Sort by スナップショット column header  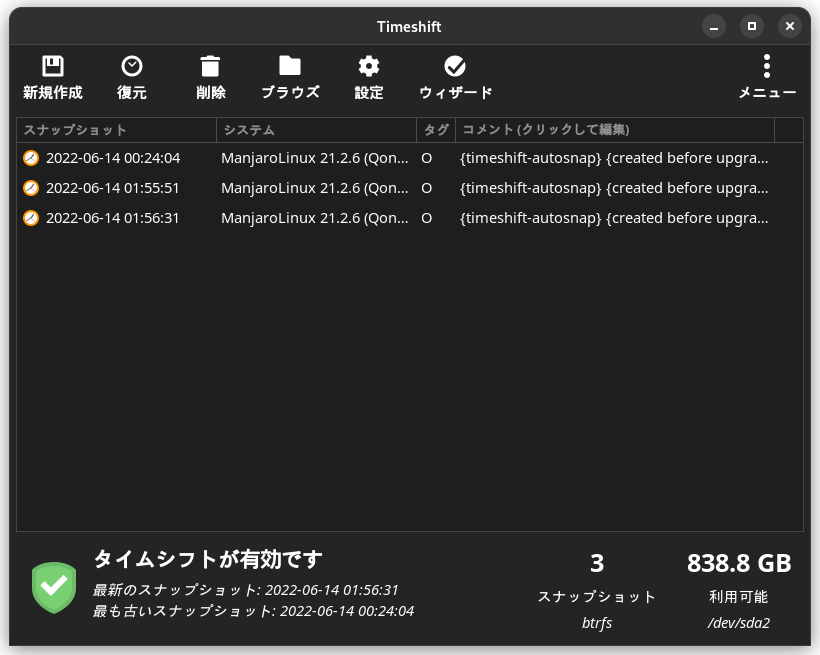(117, 130)
